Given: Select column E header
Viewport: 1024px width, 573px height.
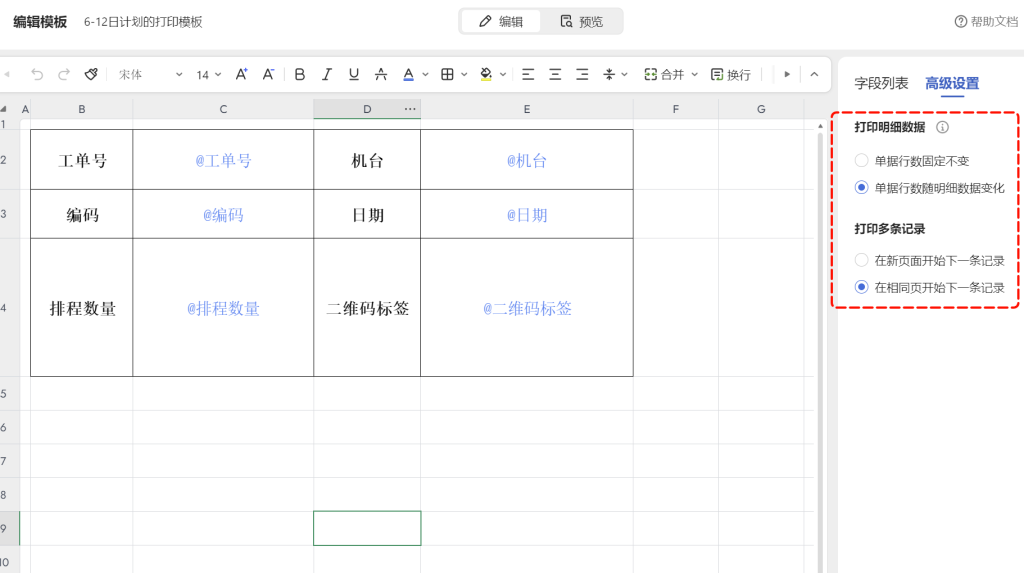Looking at the screenshot, I should coord(527,109).
